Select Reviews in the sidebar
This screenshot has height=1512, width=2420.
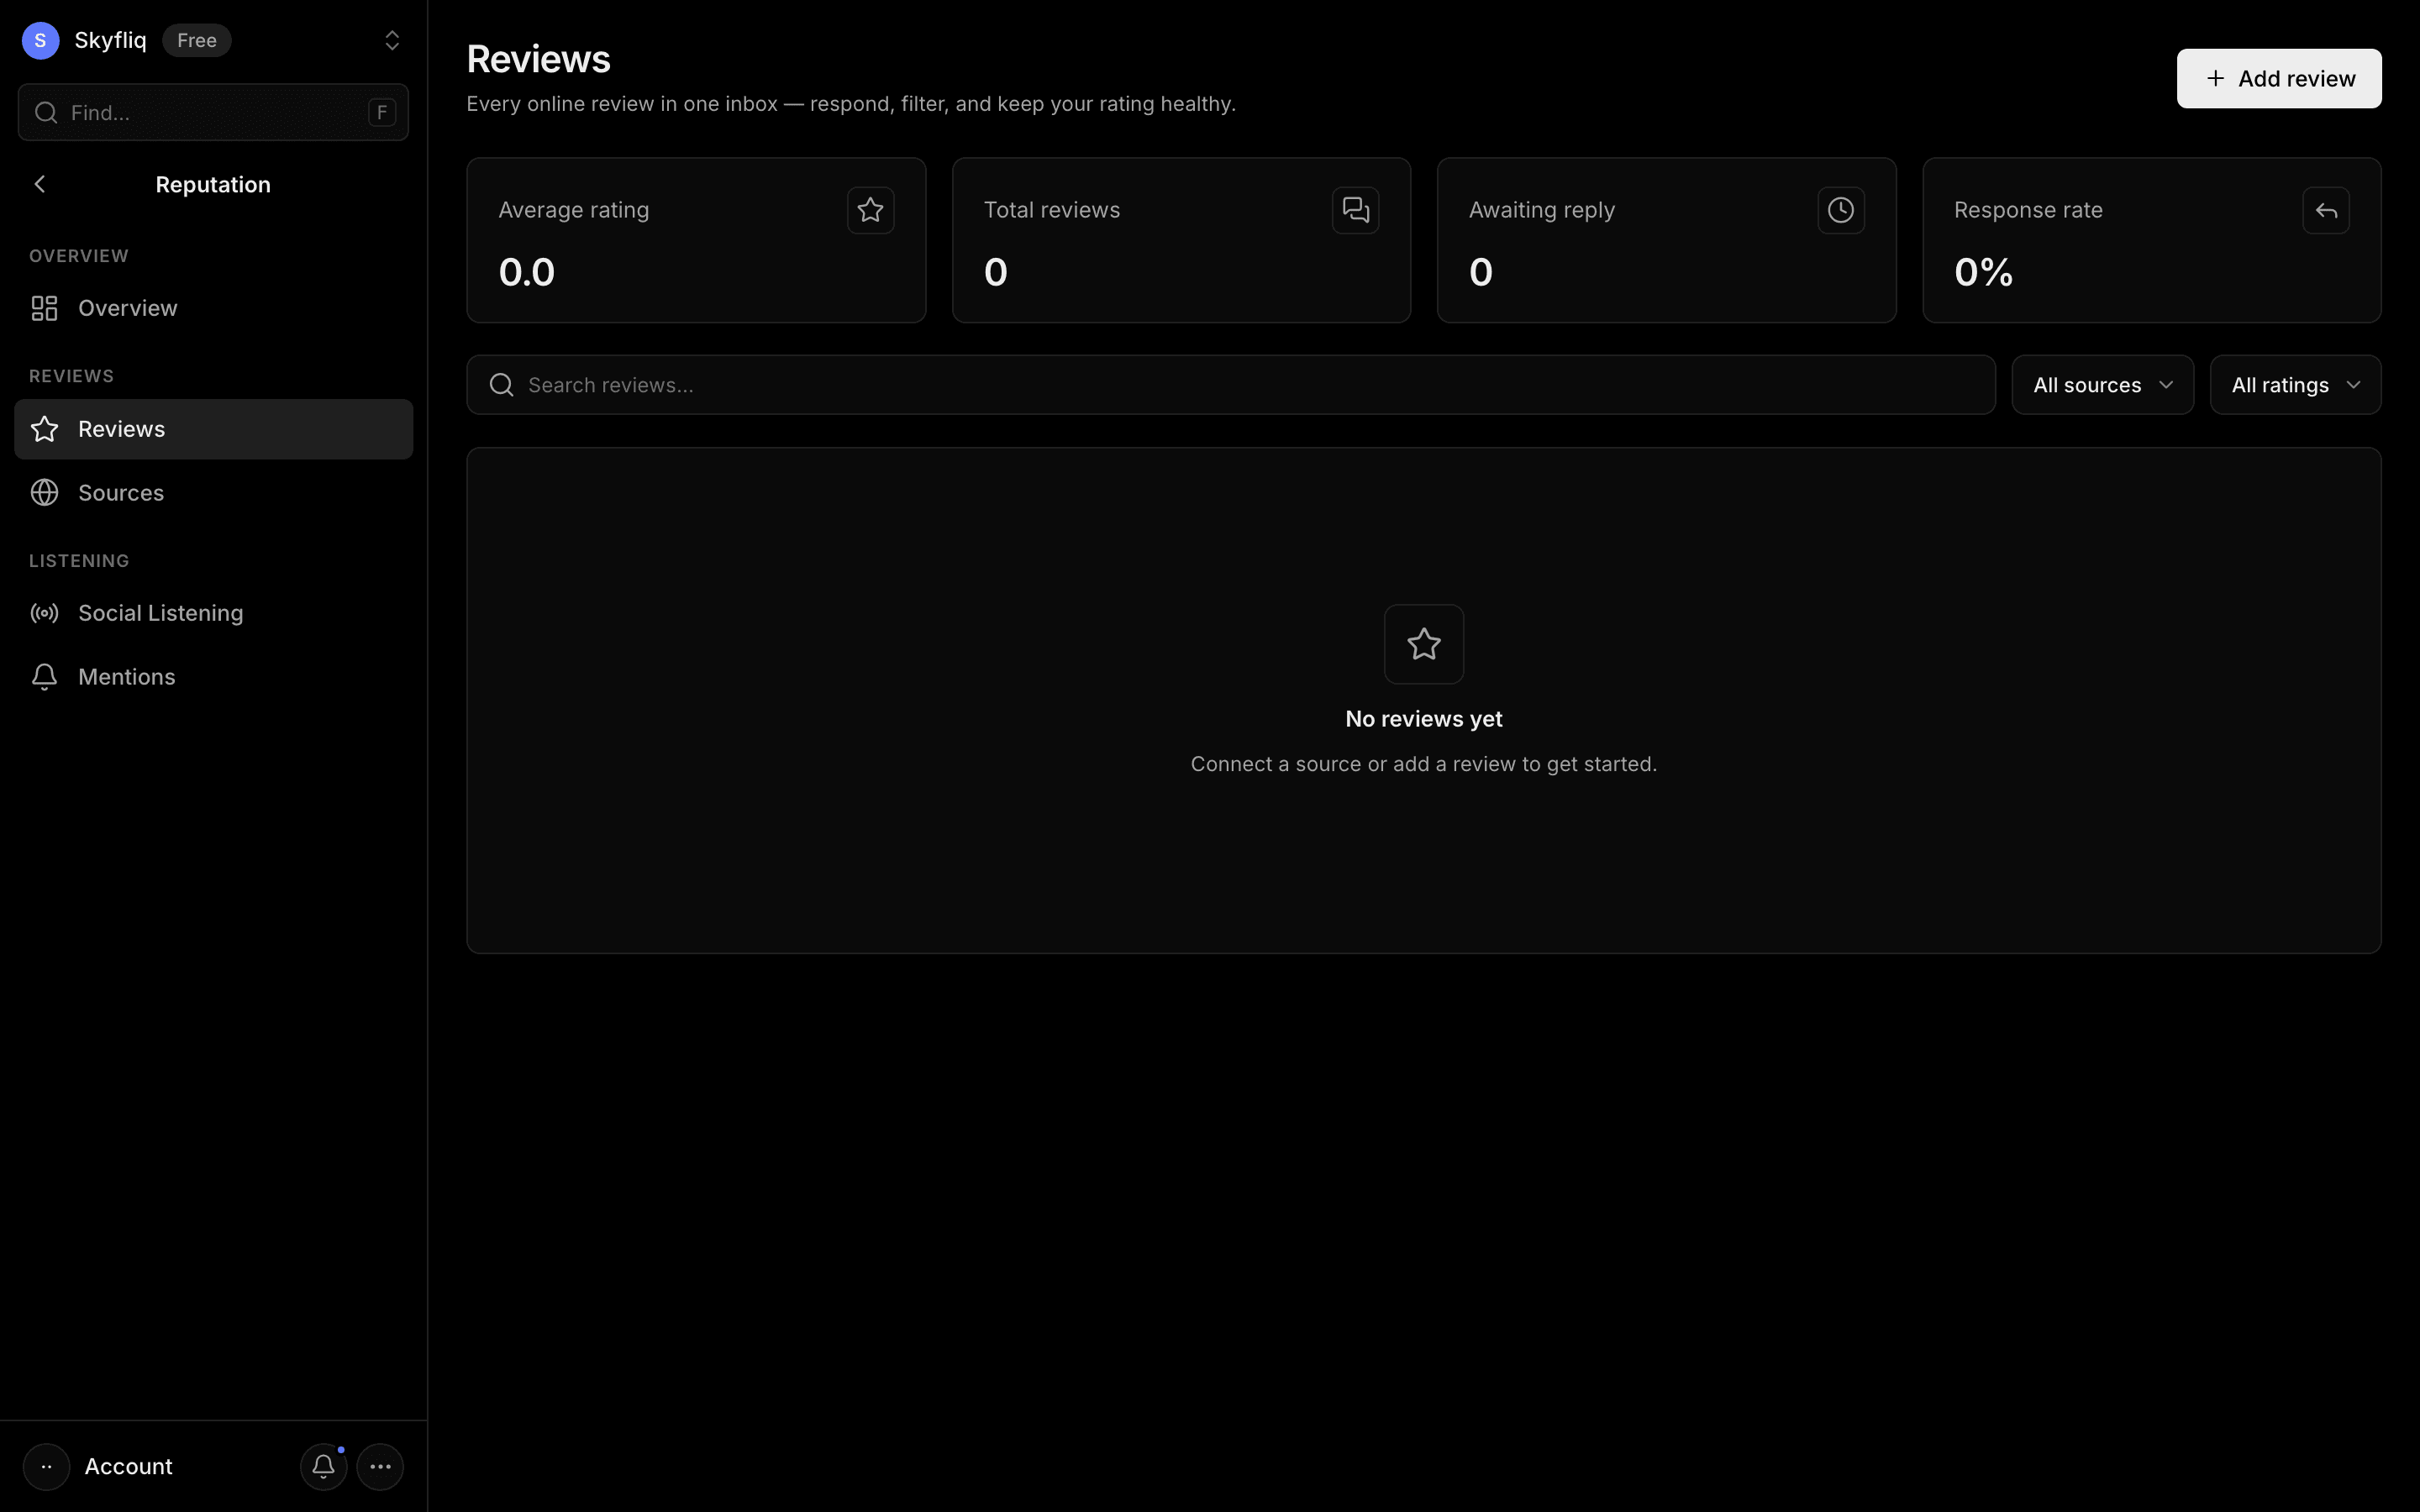click(x=213, y=429)
